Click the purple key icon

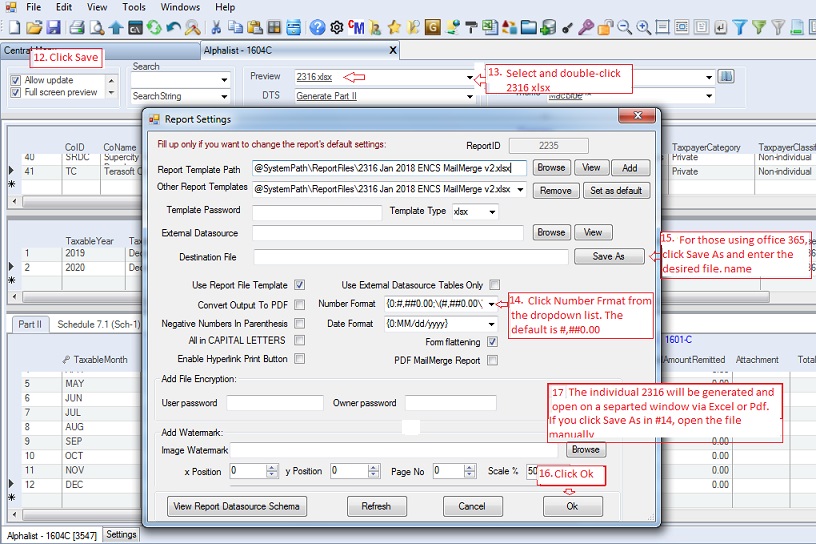click(x=586, y=27)
